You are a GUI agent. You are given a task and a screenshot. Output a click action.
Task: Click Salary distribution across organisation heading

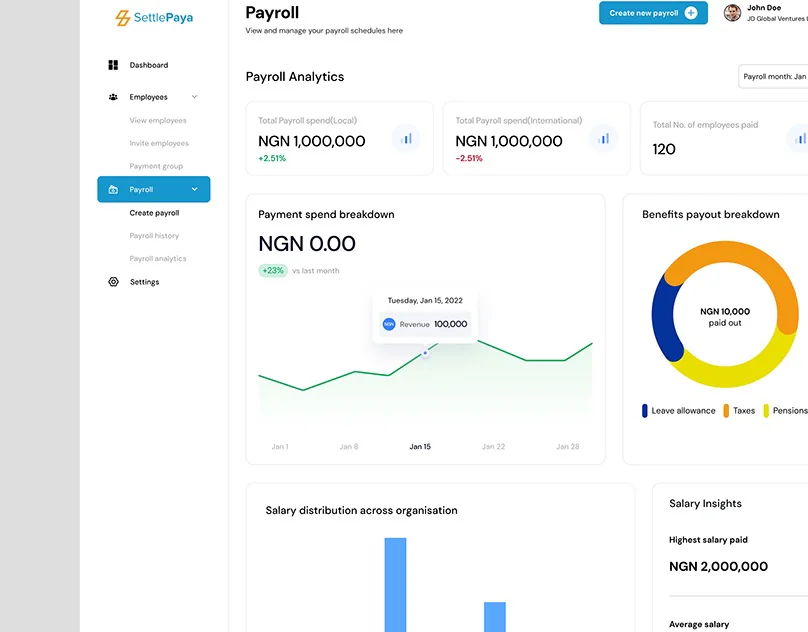tap(361, 510)
